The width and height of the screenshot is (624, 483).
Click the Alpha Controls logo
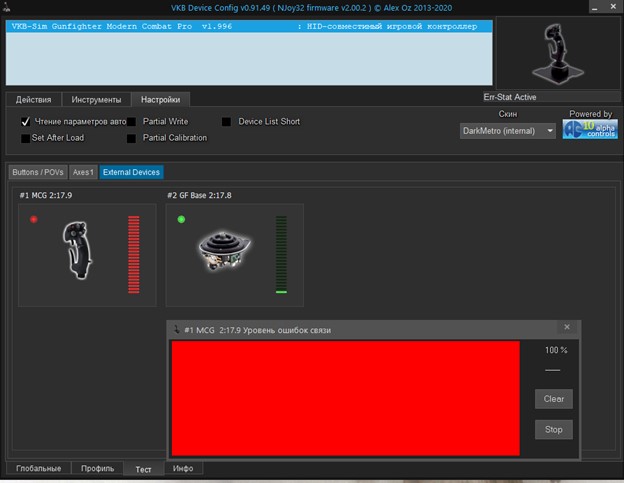click(x=590, y=129)
